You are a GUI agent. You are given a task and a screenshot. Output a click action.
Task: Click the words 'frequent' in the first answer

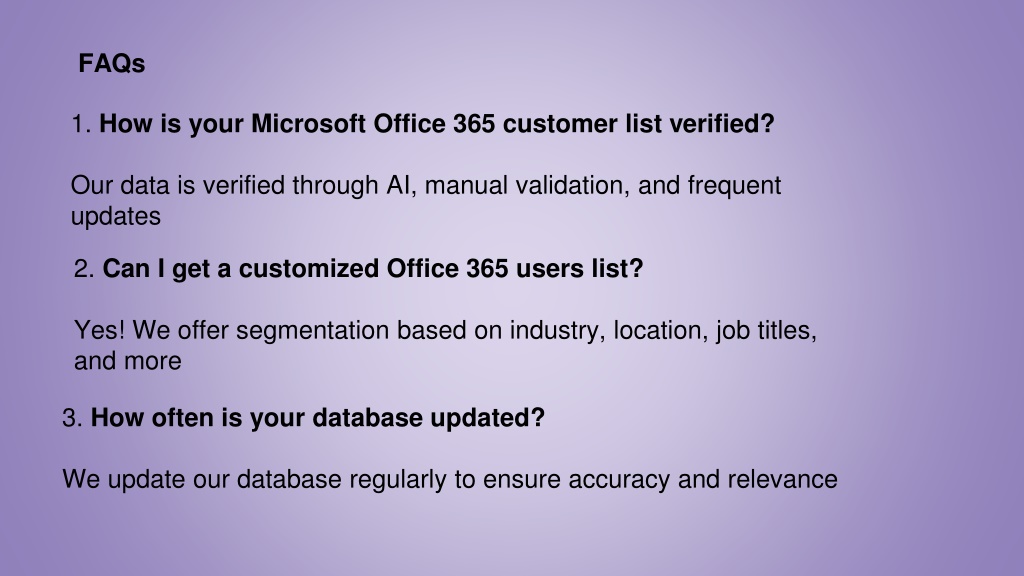tap(734, 185)
